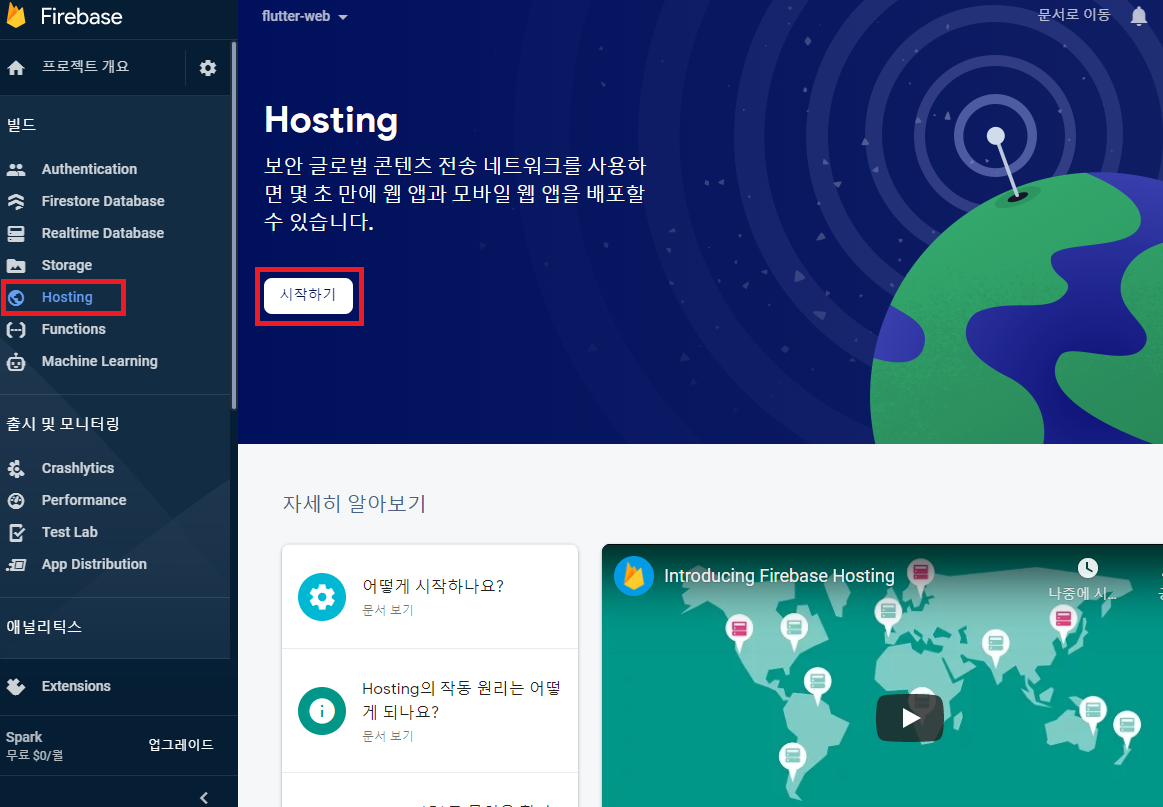1163x807 pixels.
Task: Click the Hosting globe icon
Action: (x=16, y=297)
